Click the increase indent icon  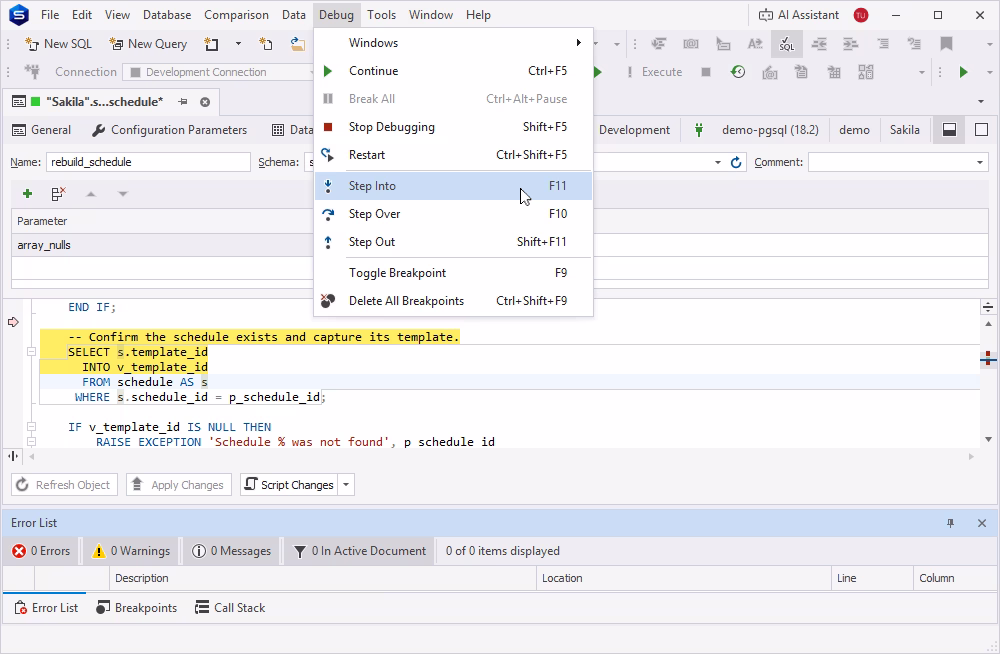[x=850, y=44]
